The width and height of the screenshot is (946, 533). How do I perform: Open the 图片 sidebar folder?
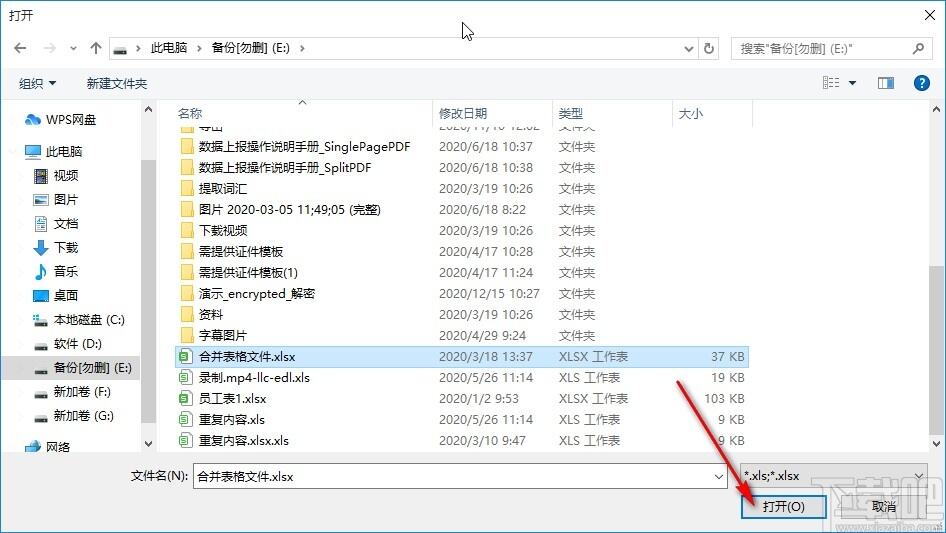pos(56,200)
